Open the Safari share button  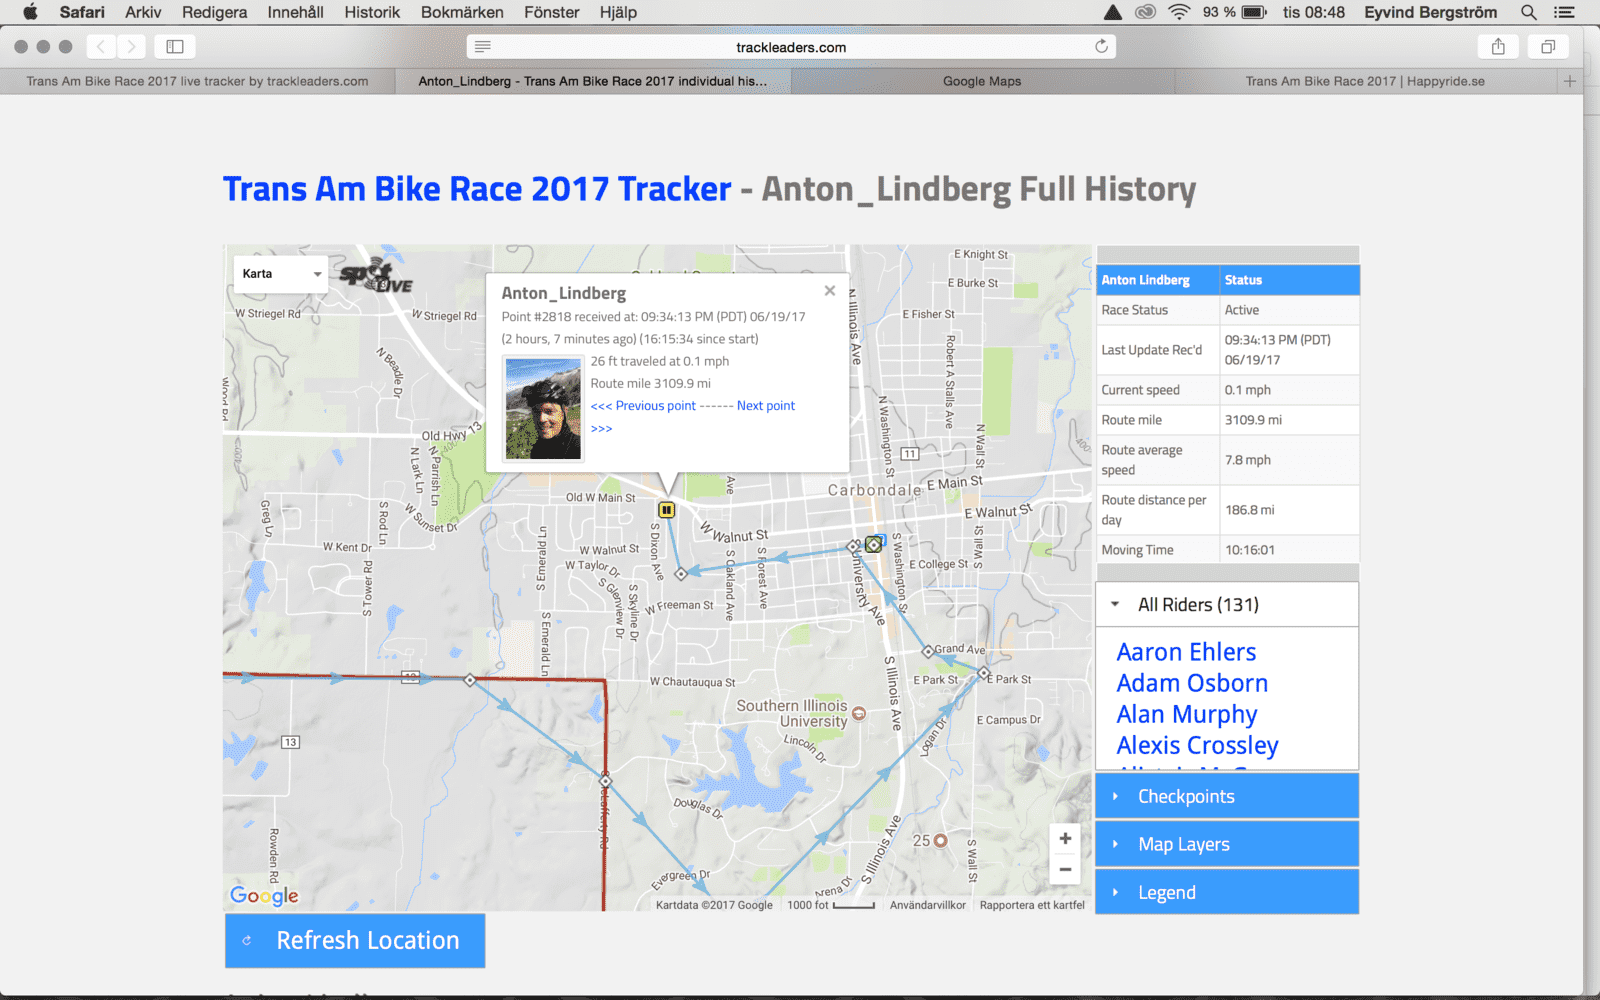tap(1498, 46)
